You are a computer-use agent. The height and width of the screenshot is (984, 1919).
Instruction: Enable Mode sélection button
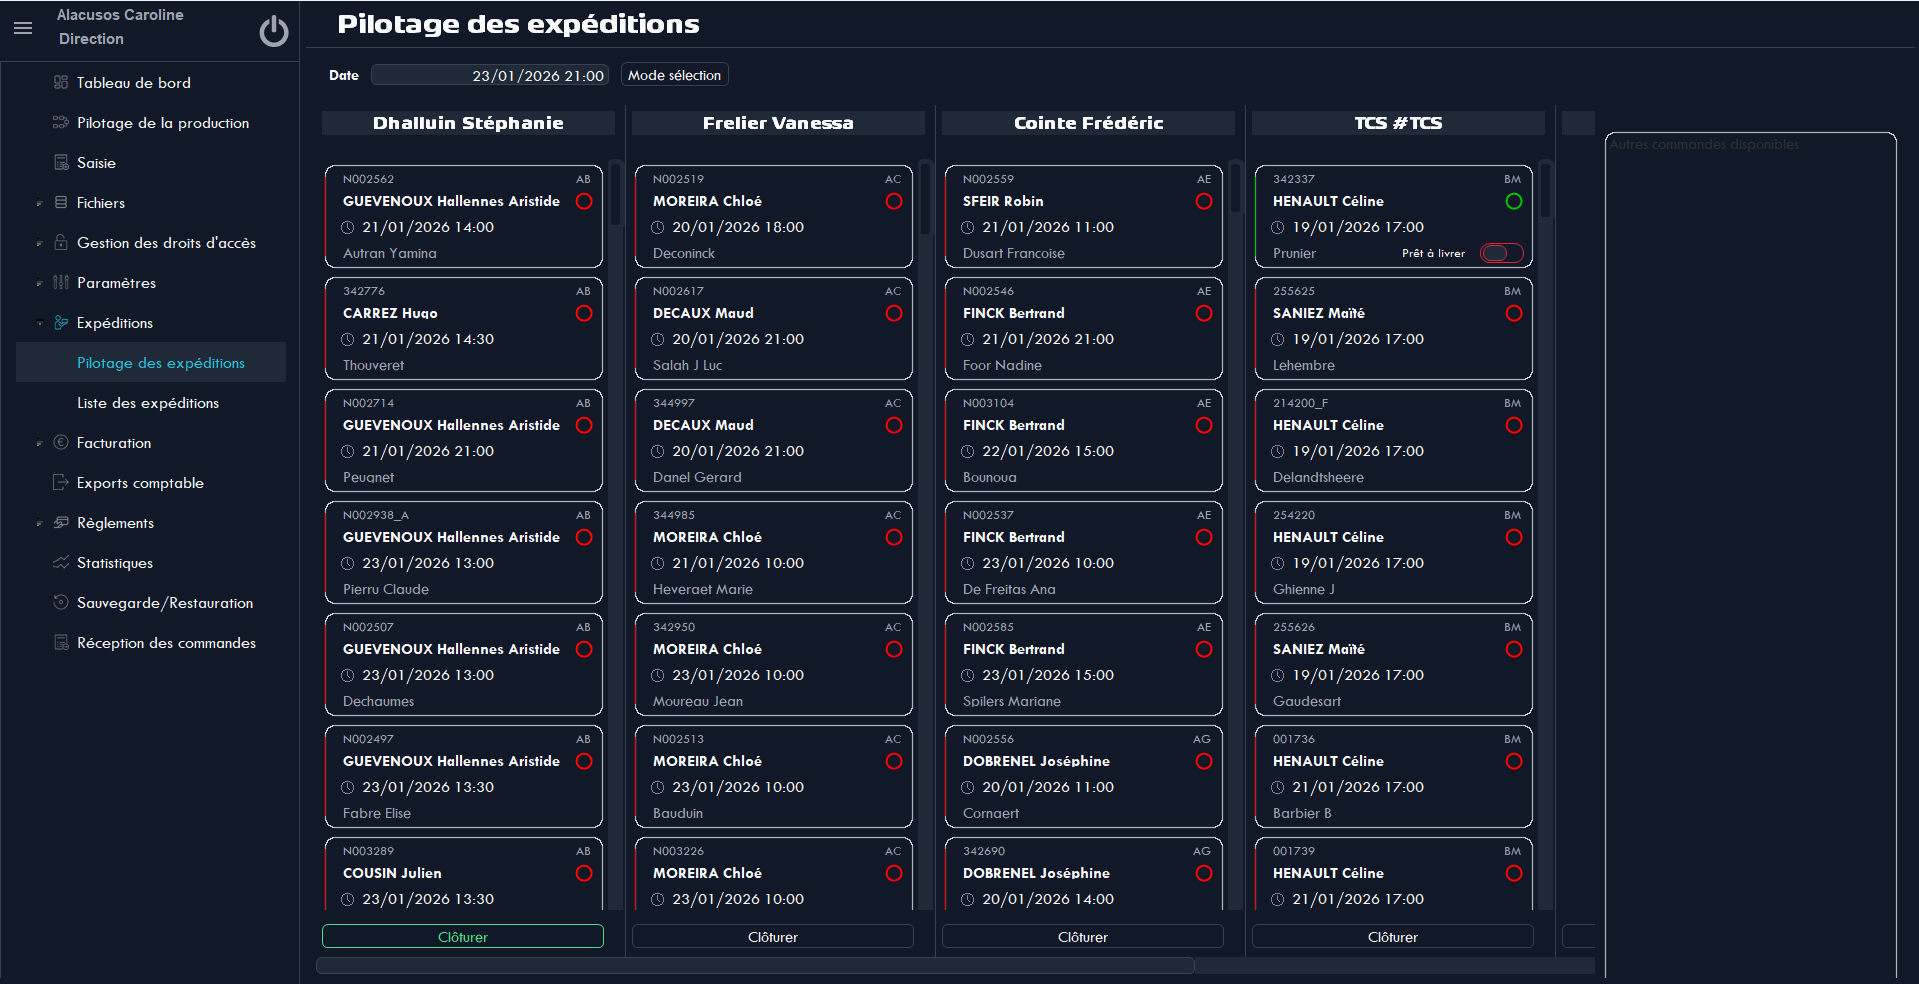[x=674, y=75]
